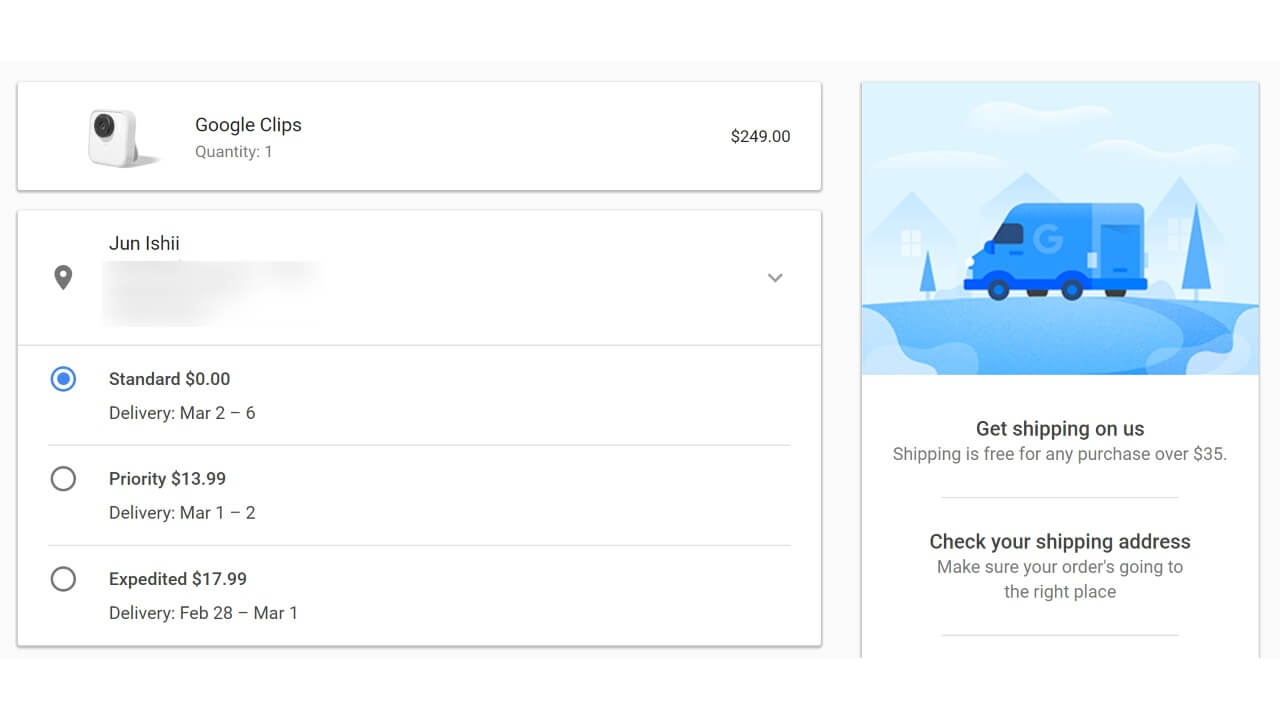
Task: Select the Standard shipping radio button
Action: 63,379
